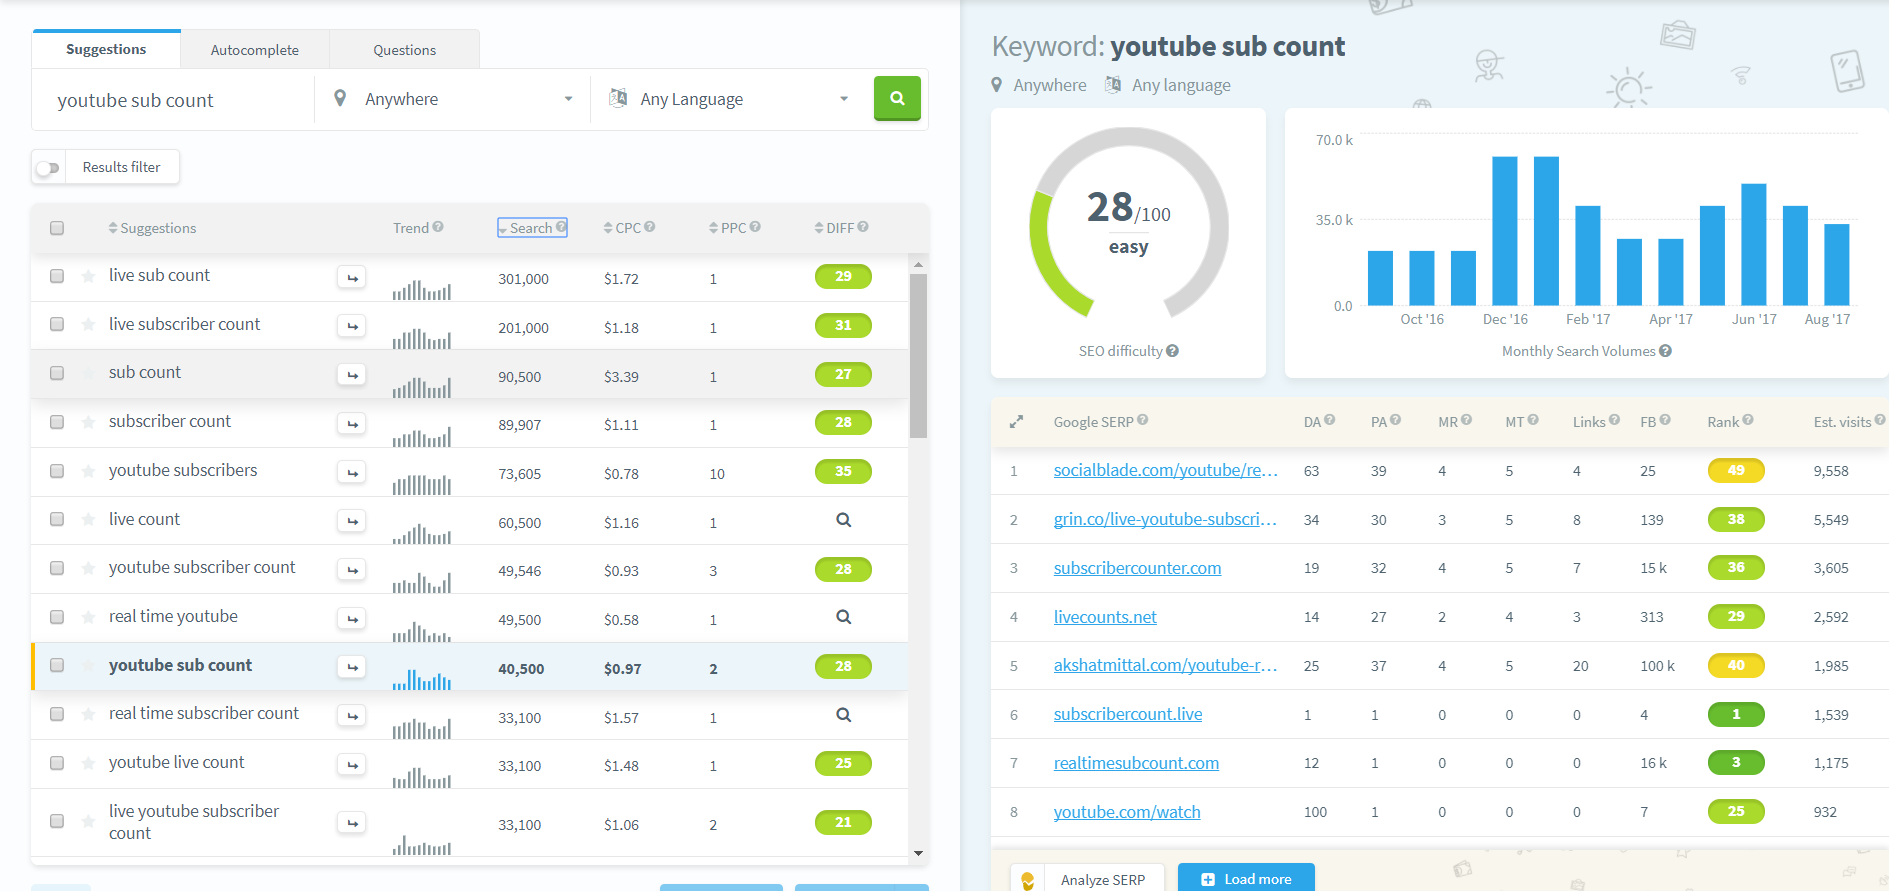The image size is (1889, 891).
Task: Check the 'sub count' row checkbox
Action: (x=57, y=373)
